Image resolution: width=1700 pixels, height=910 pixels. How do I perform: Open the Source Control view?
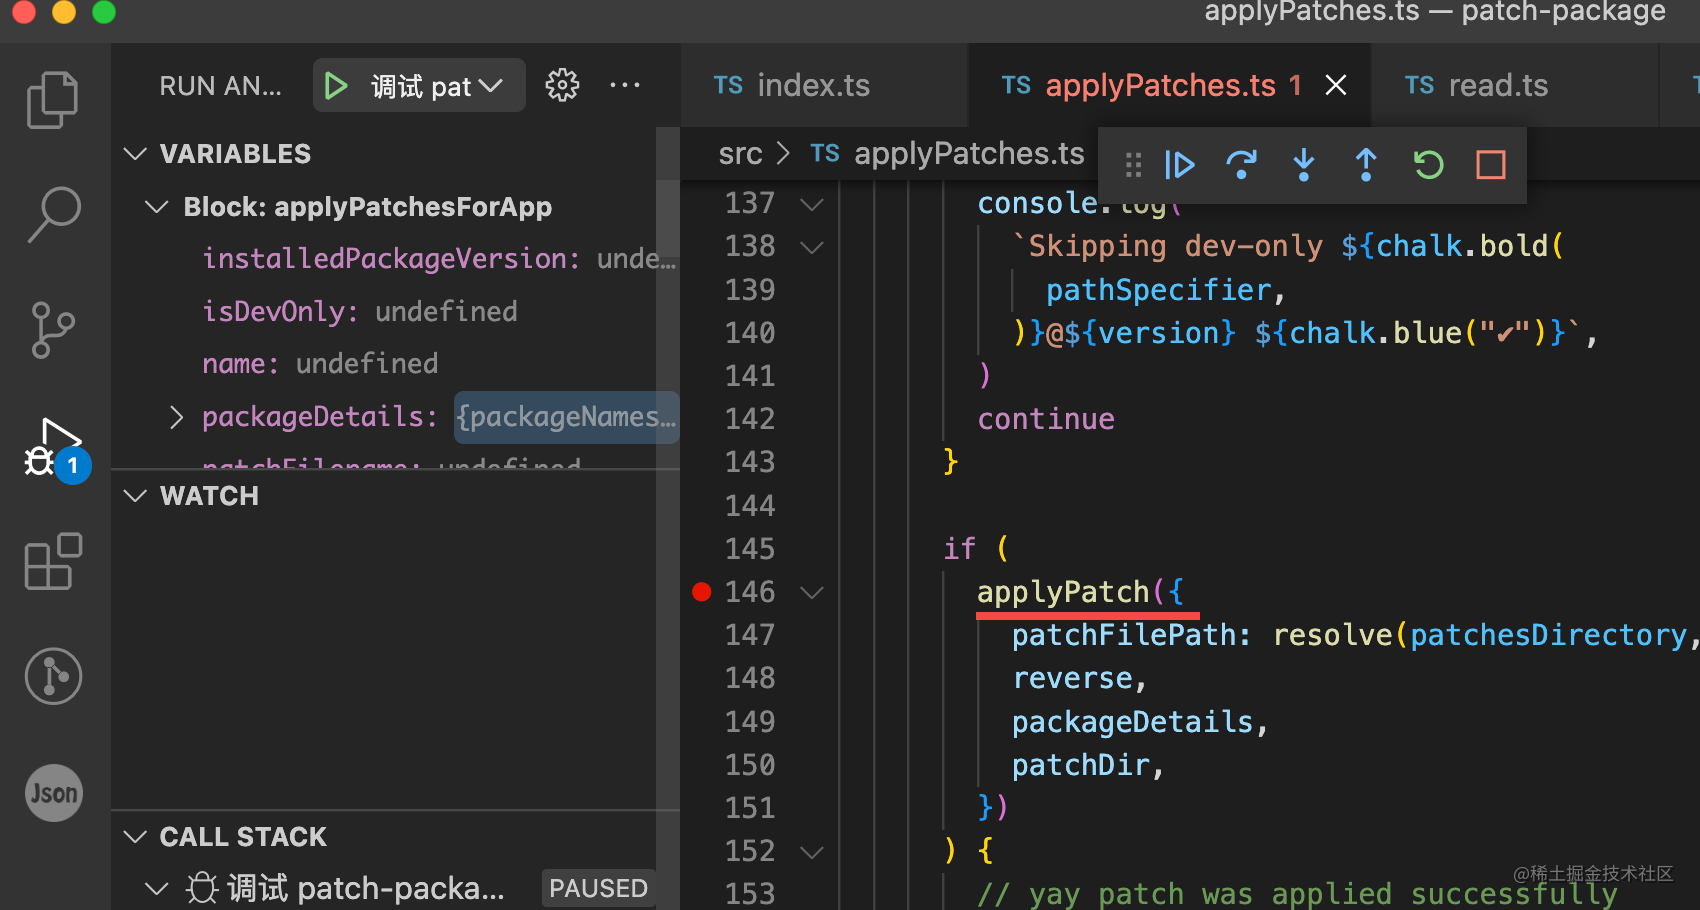point(52,330)
